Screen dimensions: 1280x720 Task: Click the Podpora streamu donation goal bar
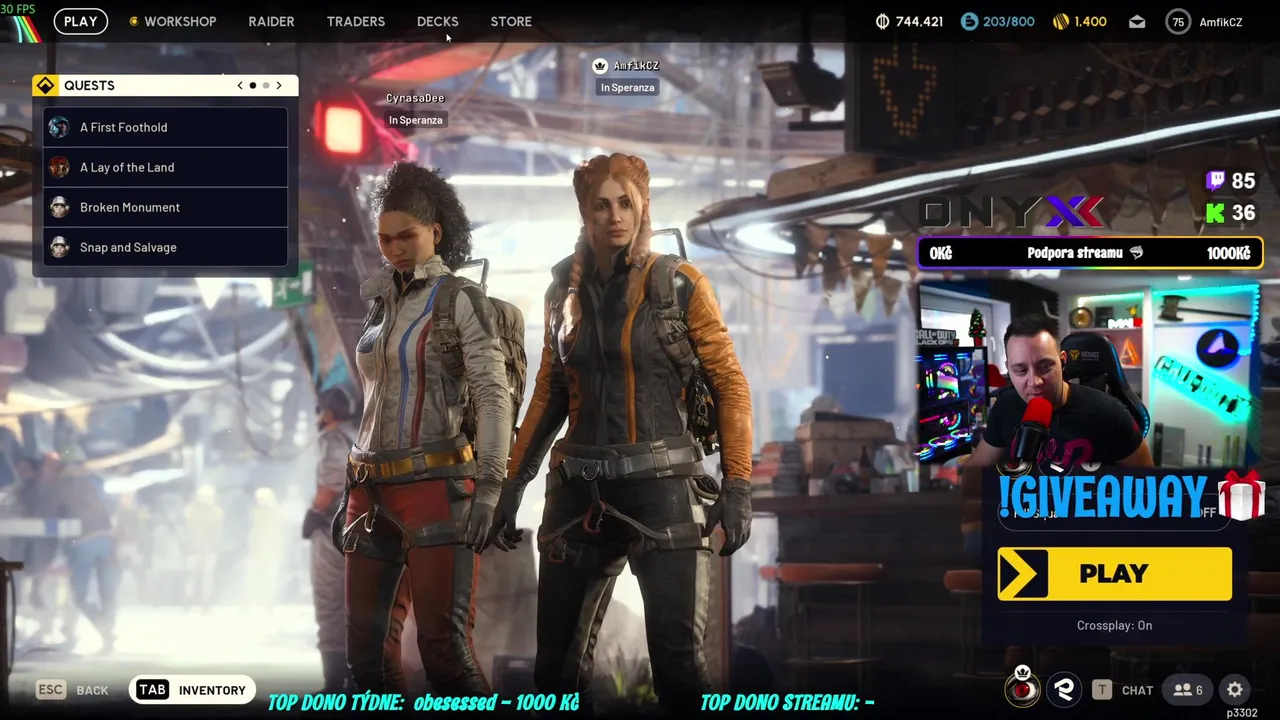1090,253
